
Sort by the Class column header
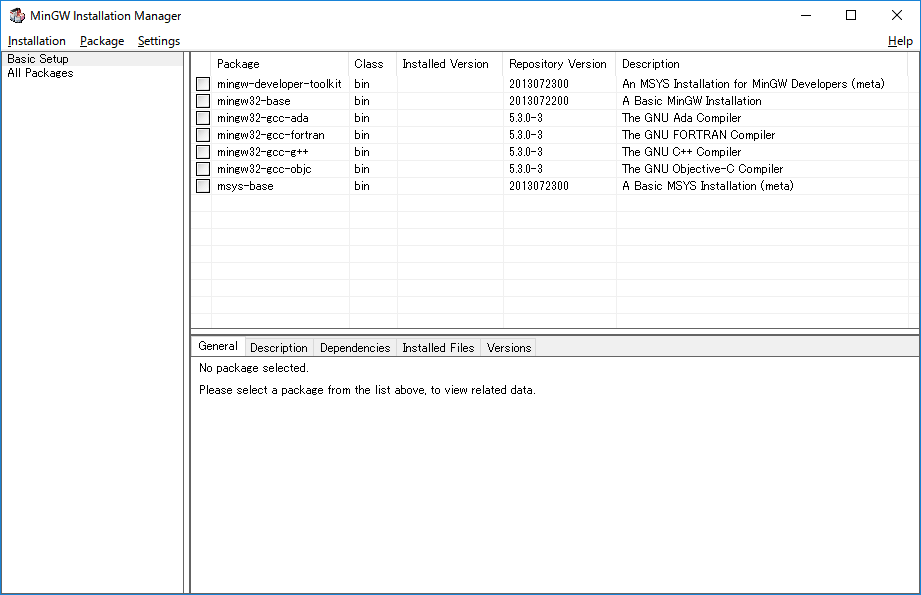[x=373, y=64]
